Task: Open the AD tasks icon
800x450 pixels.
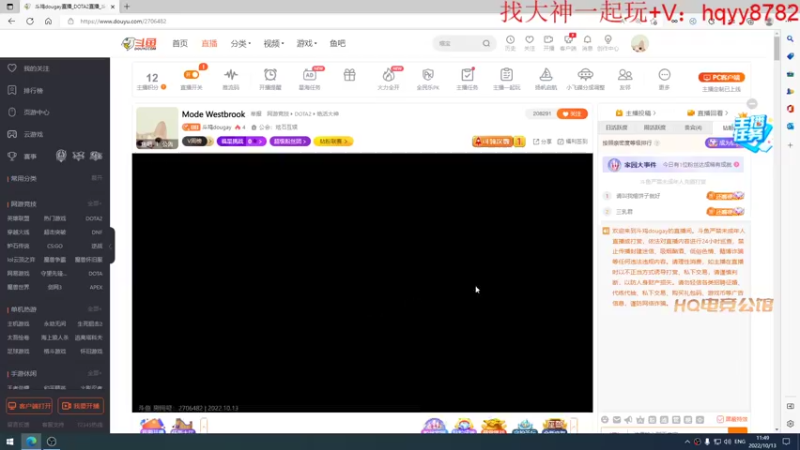Action: [x=309, y=75]
